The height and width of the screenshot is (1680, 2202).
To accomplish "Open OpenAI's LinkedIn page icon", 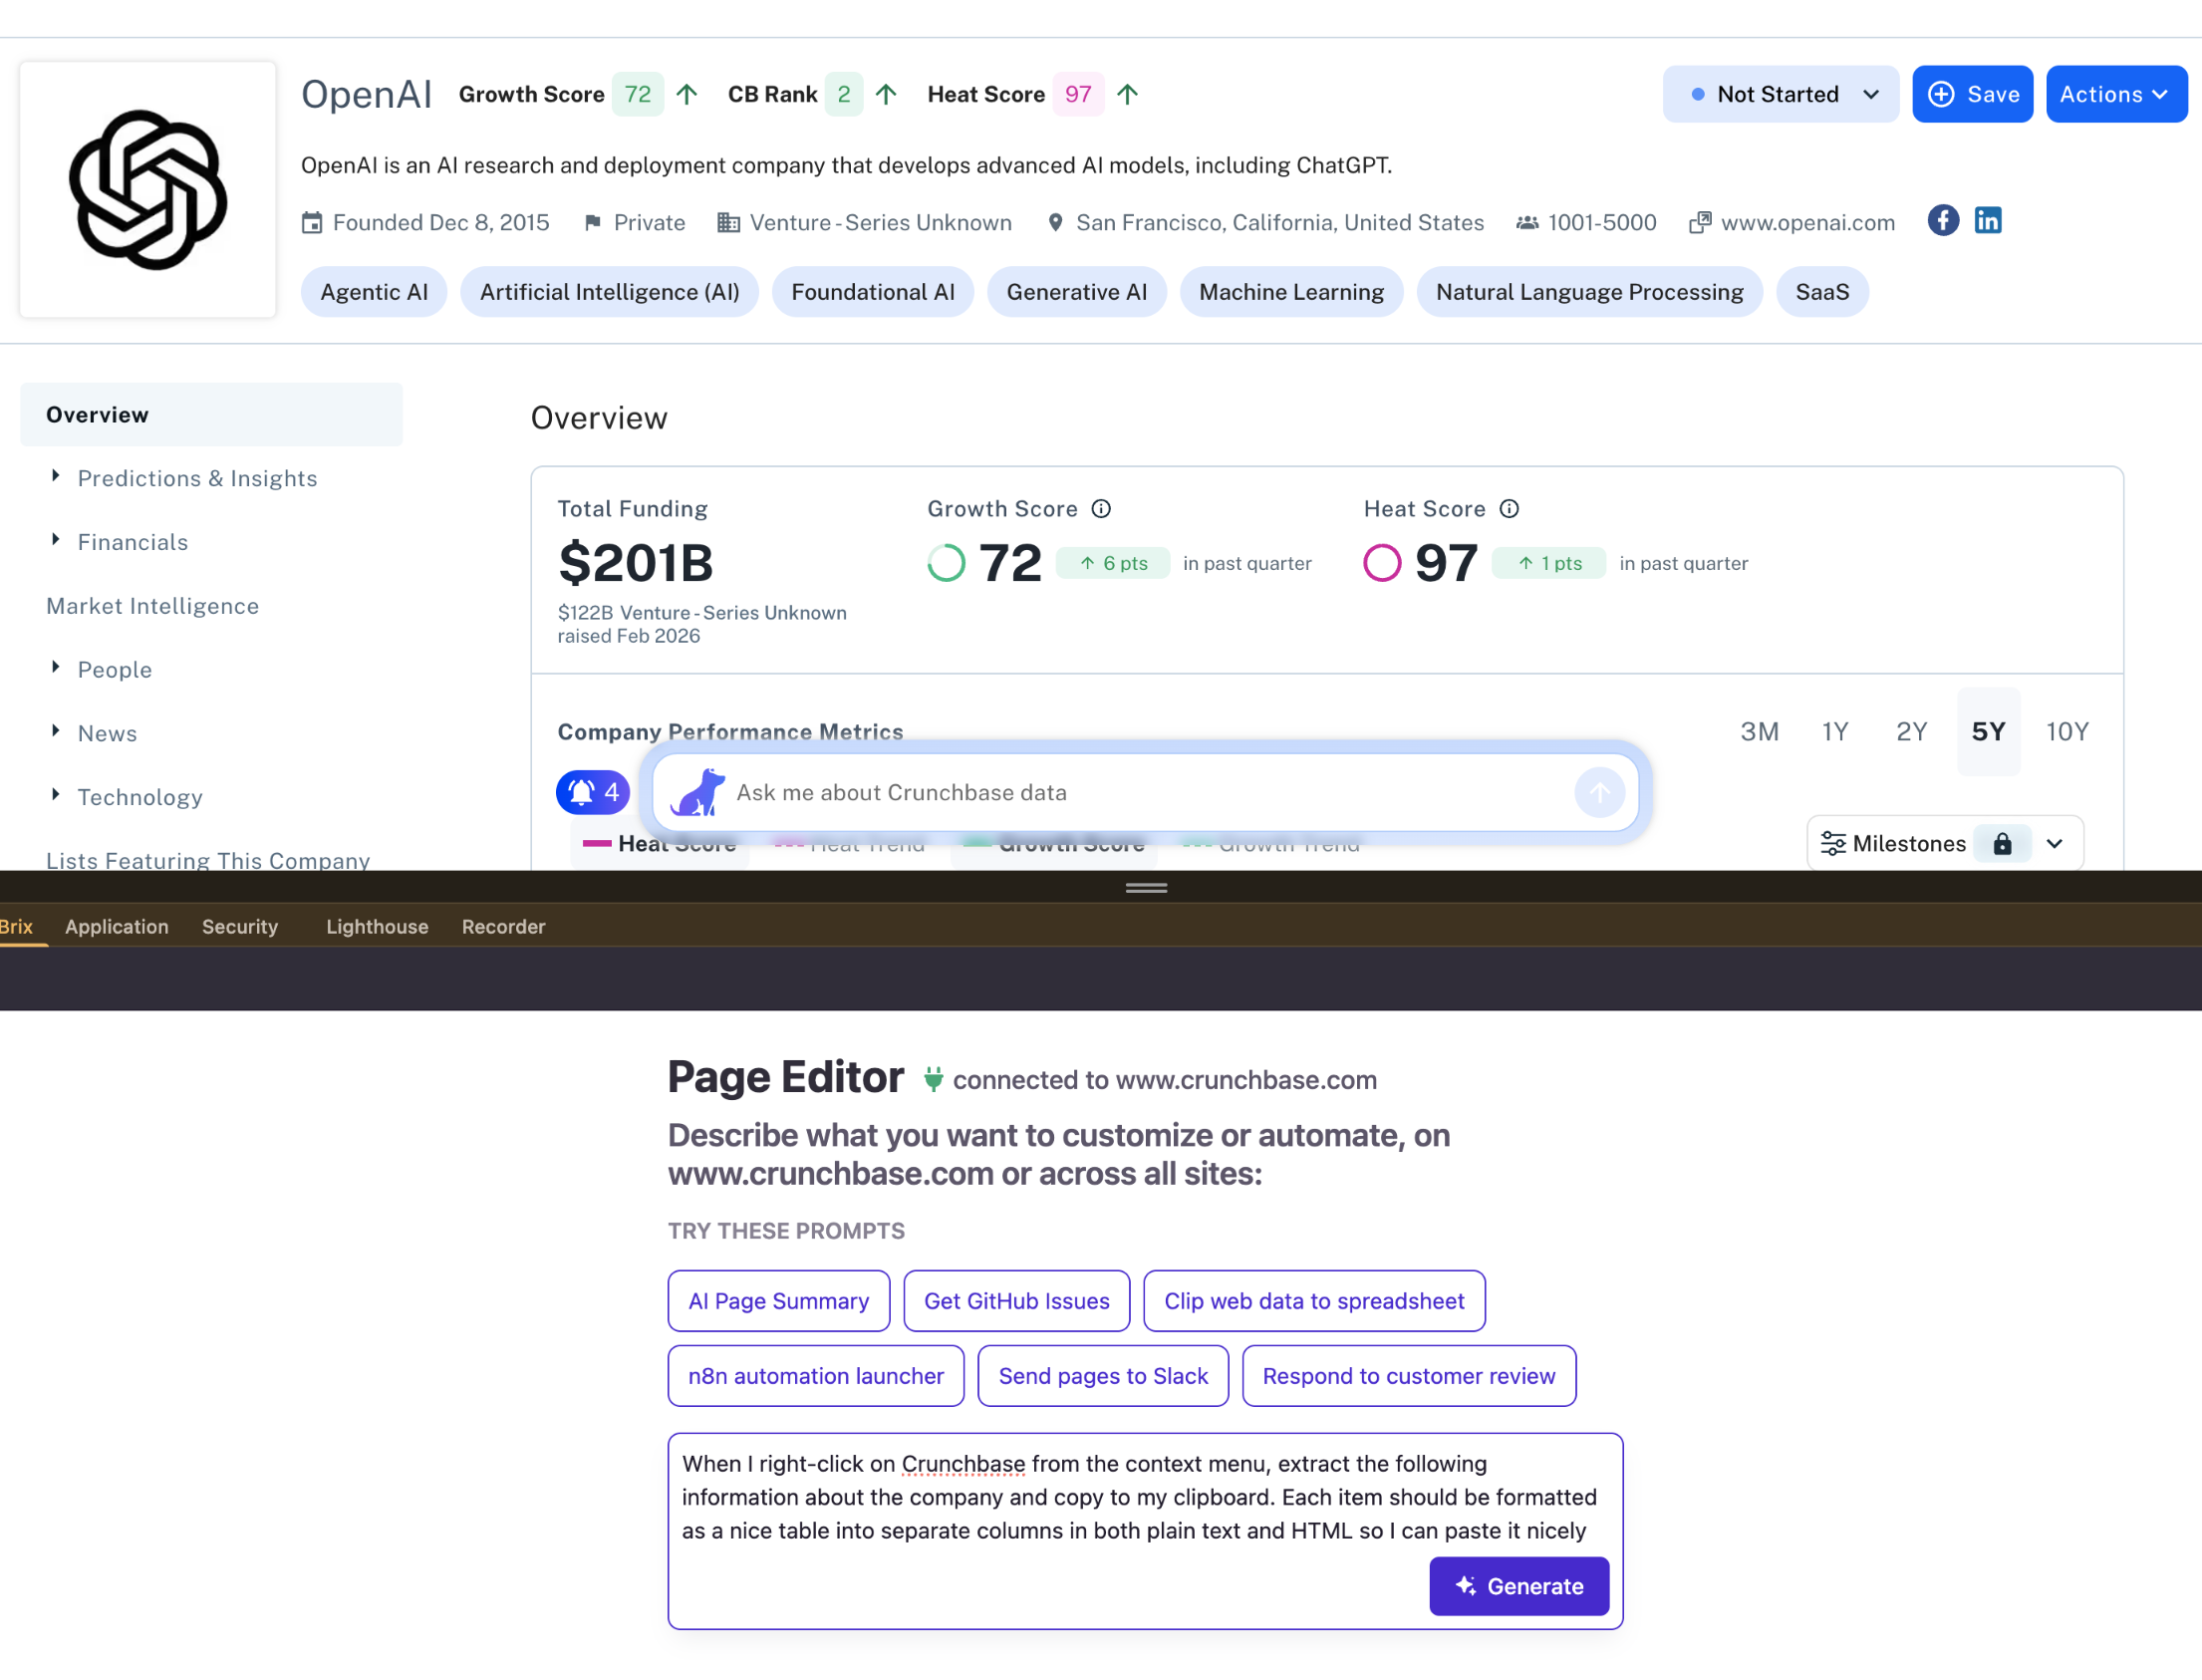I will (x=1987, y=221).
